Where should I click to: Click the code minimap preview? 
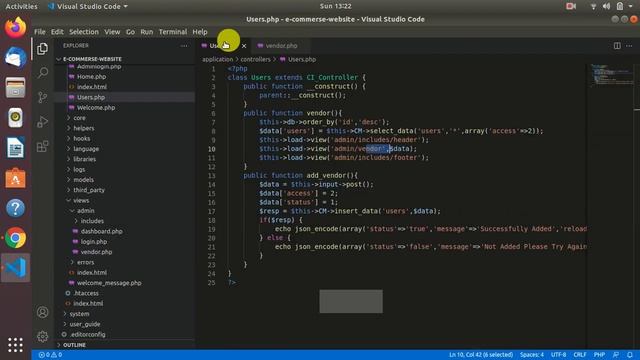611,75
